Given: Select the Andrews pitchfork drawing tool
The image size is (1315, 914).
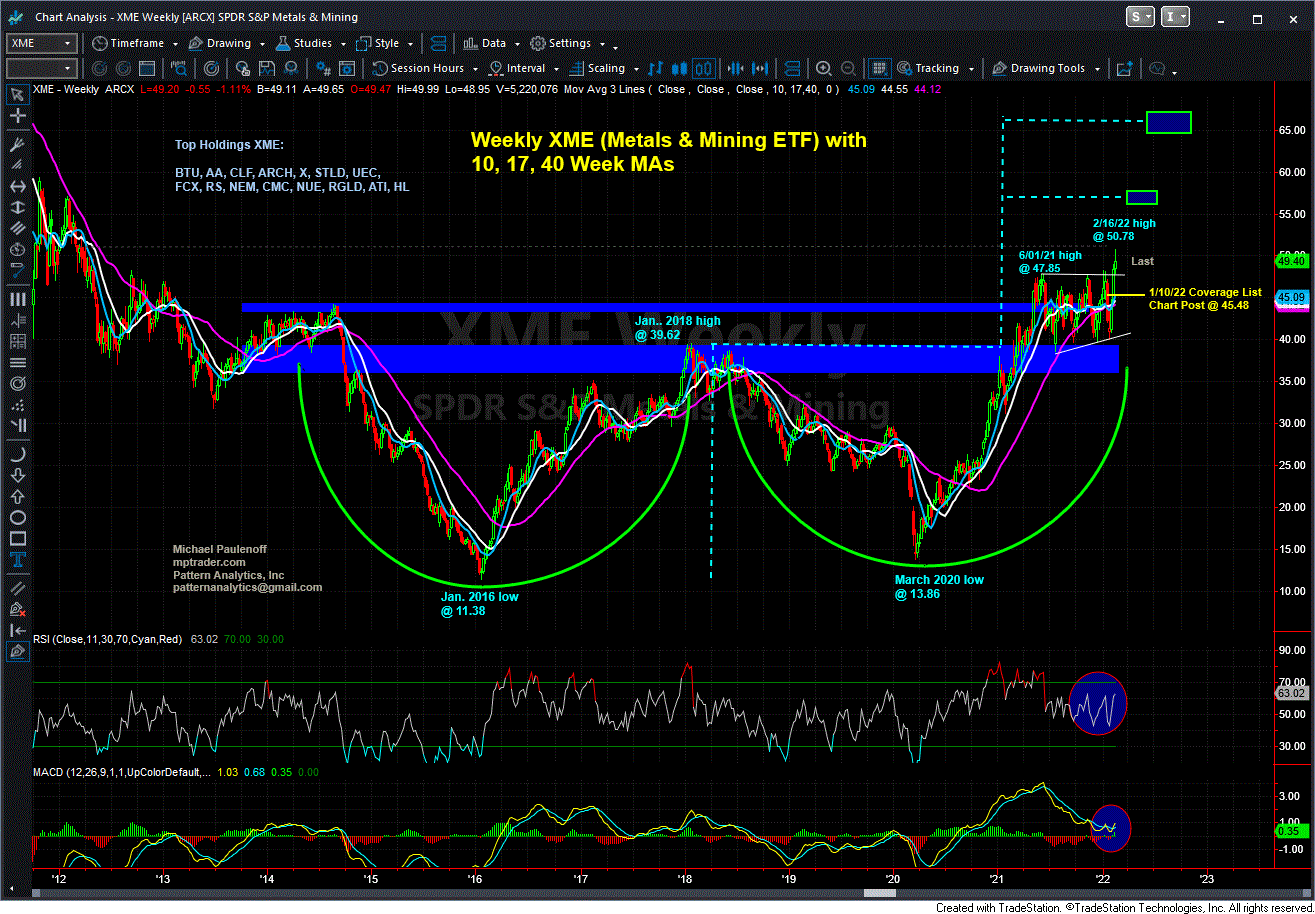Looking at the screenshot, I should pos(18,144).
